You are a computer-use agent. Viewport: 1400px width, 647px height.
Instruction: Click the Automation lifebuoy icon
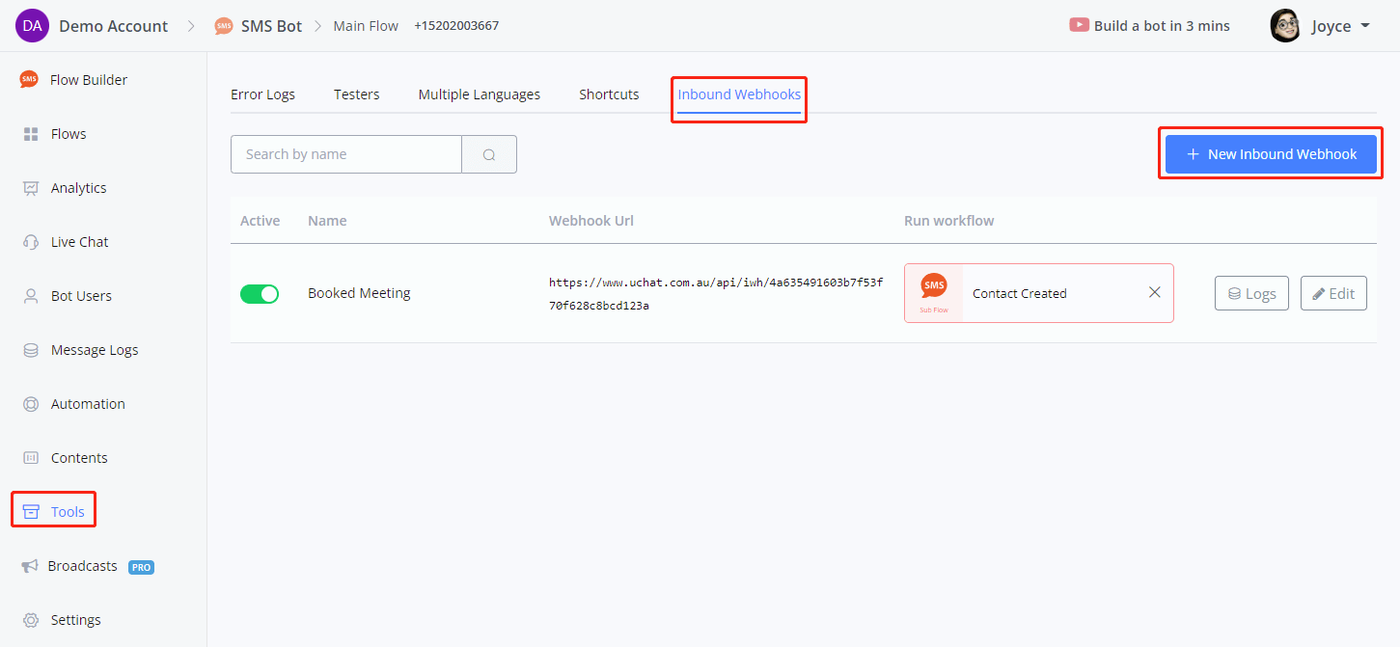pos(31,404)
